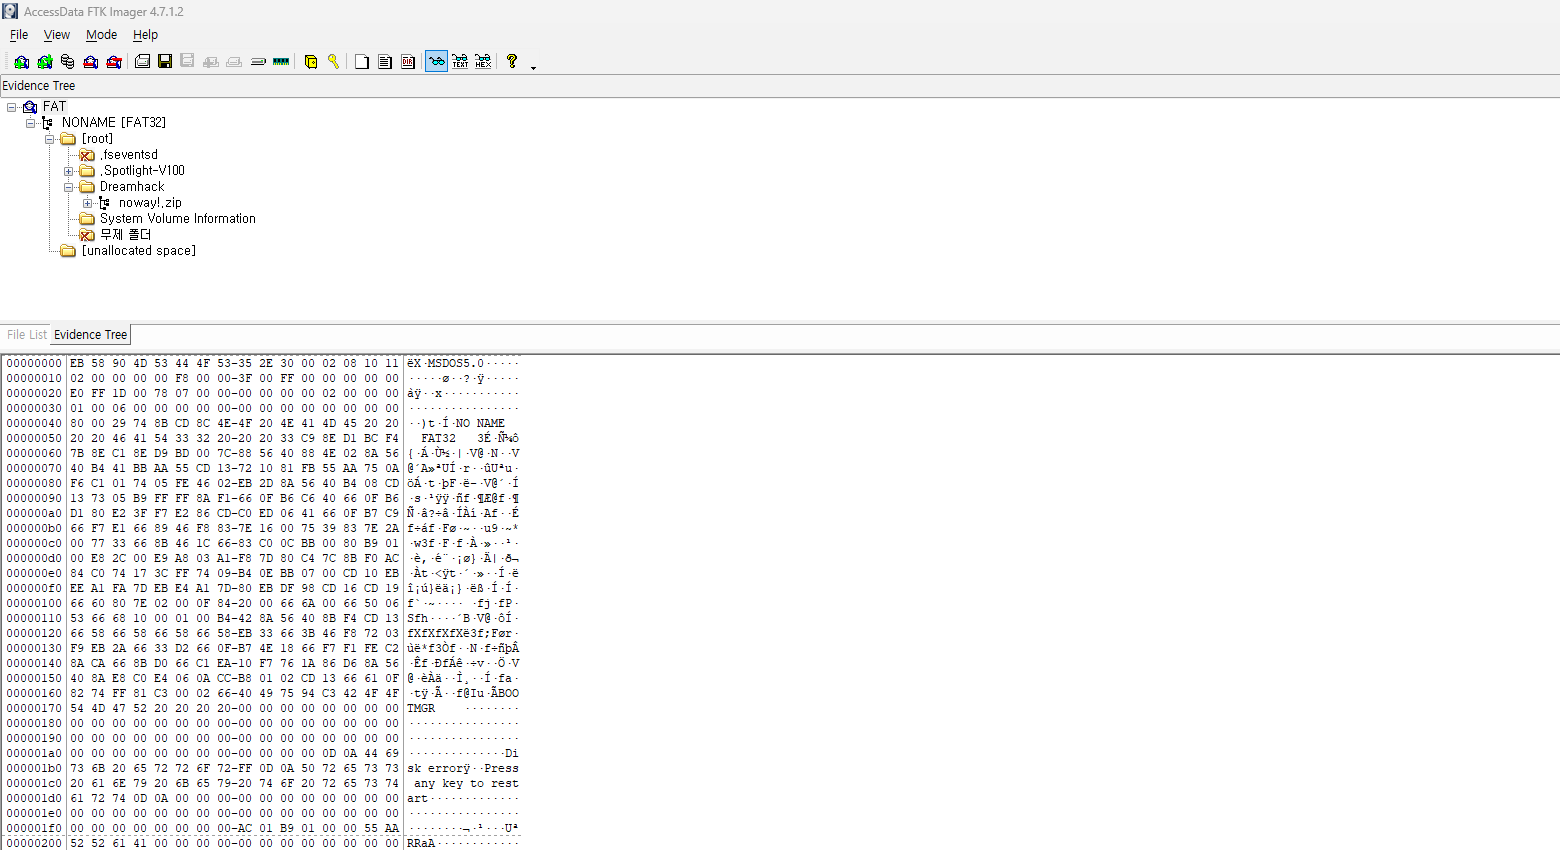The image size is (1560, 850).
Task: Expand the noway!.zip node
Action: [87, 203]
